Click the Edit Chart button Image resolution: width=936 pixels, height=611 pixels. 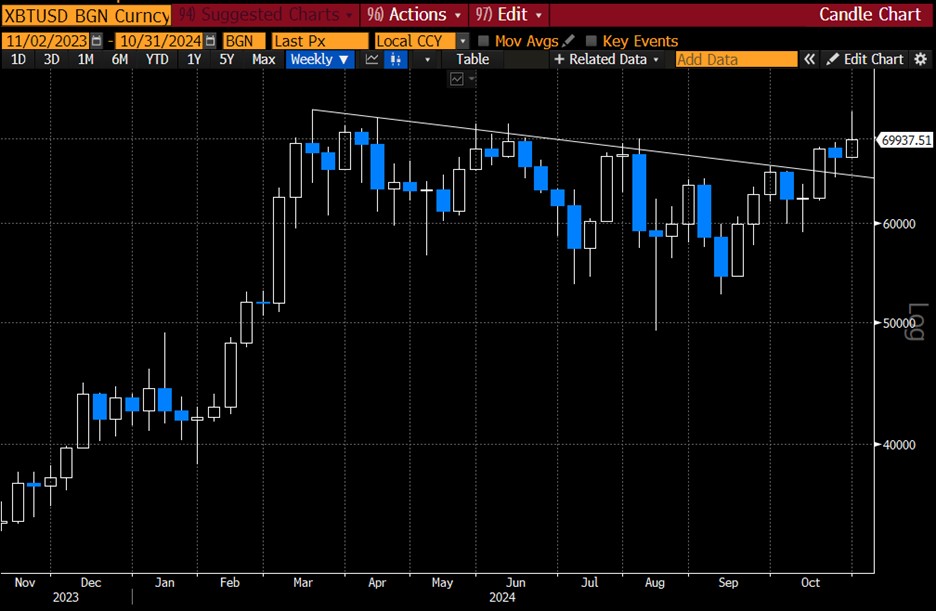coord(866,59)
